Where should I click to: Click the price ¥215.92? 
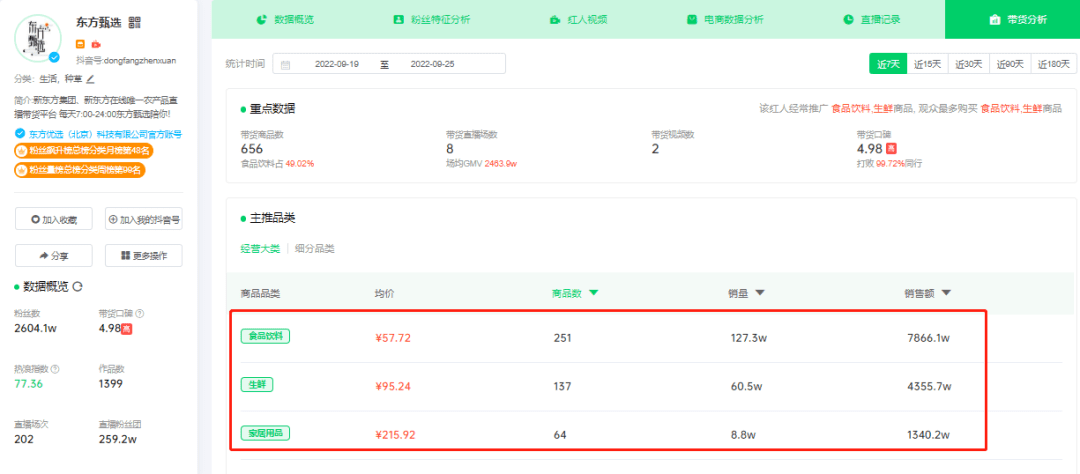[x=395, y=435]
